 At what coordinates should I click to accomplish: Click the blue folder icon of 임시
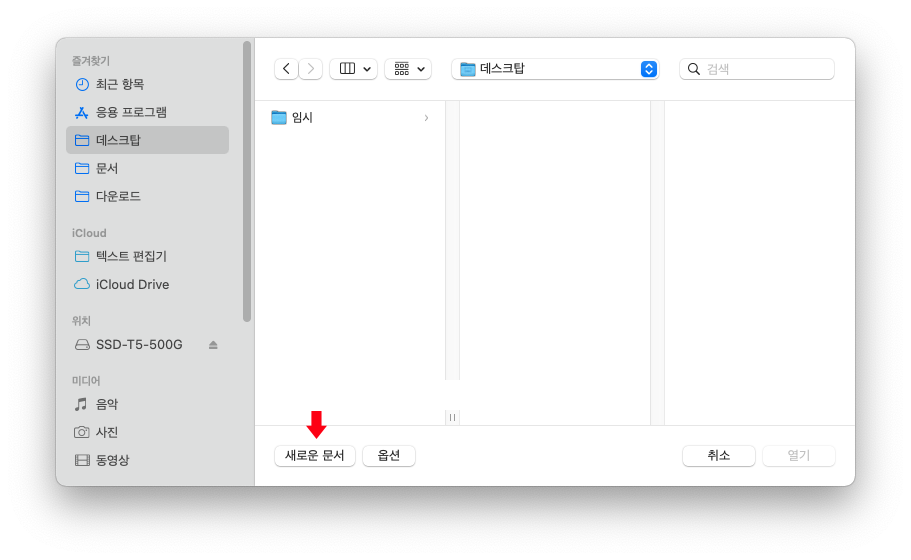click(x=279, y=118)
